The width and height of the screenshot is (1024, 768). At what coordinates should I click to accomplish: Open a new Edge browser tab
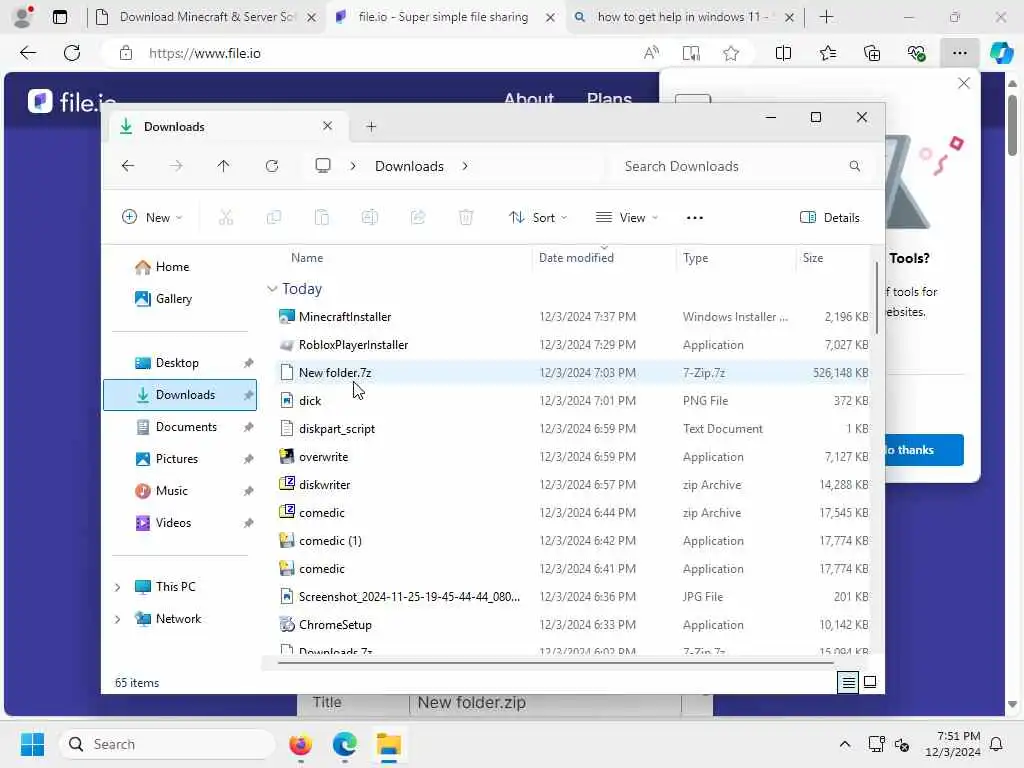(826, 17)
